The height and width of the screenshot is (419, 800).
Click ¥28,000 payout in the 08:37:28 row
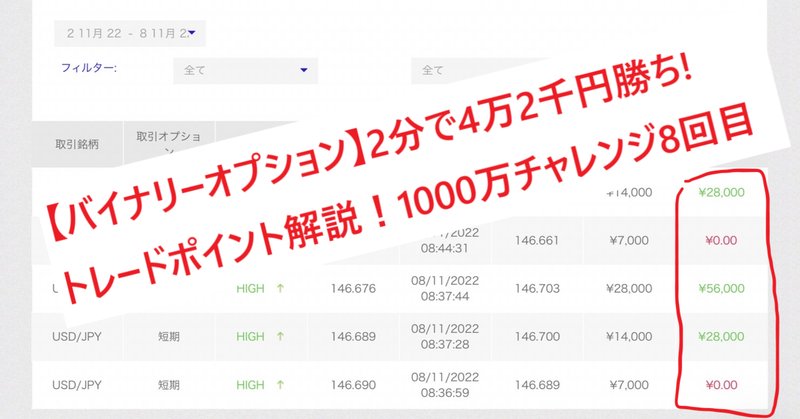click(721, 337)
